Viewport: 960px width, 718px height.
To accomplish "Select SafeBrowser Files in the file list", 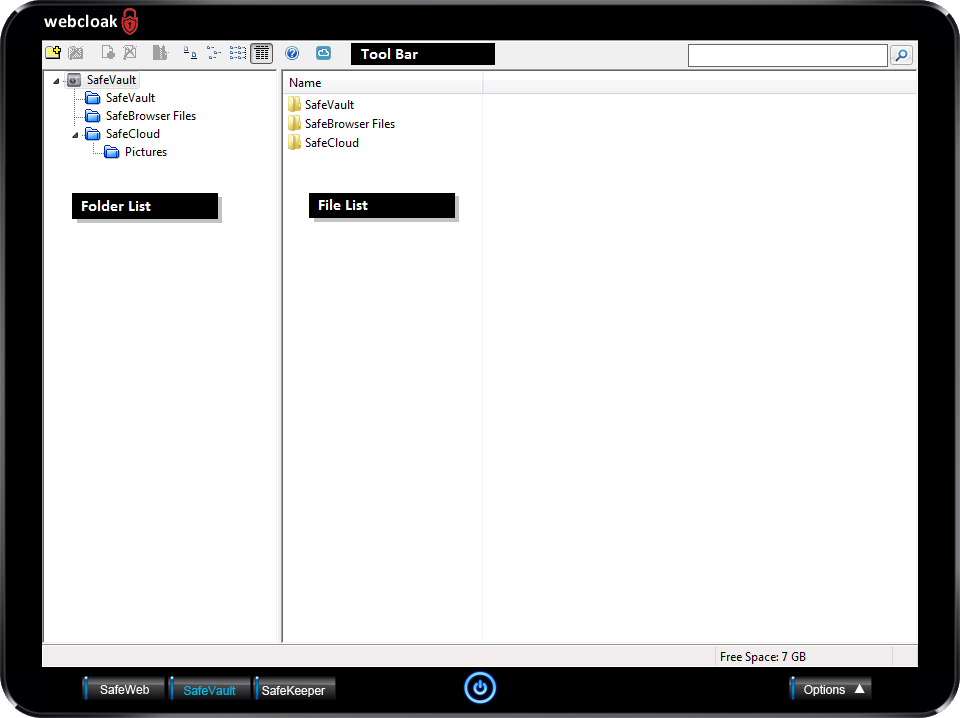I will [349, 124].
